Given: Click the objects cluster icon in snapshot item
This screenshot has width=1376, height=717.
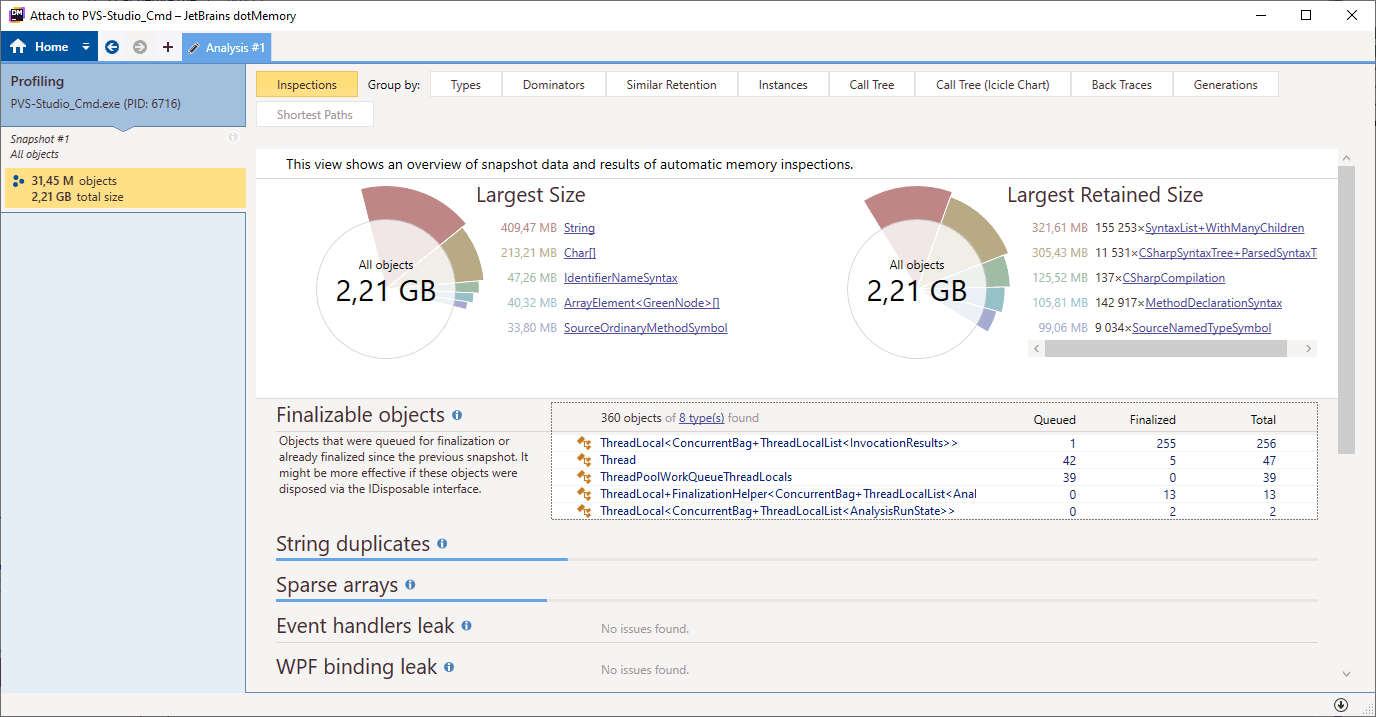Looking at the screenshot, I should click(x=18, y=182).
